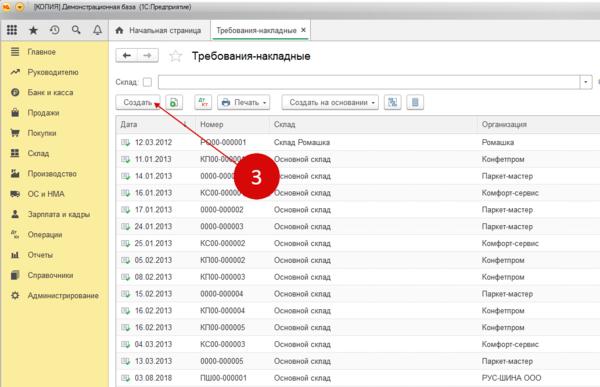The image size is (600, 387).
Task: Show Дт/Кт postings icon
Action: point(203,103)
